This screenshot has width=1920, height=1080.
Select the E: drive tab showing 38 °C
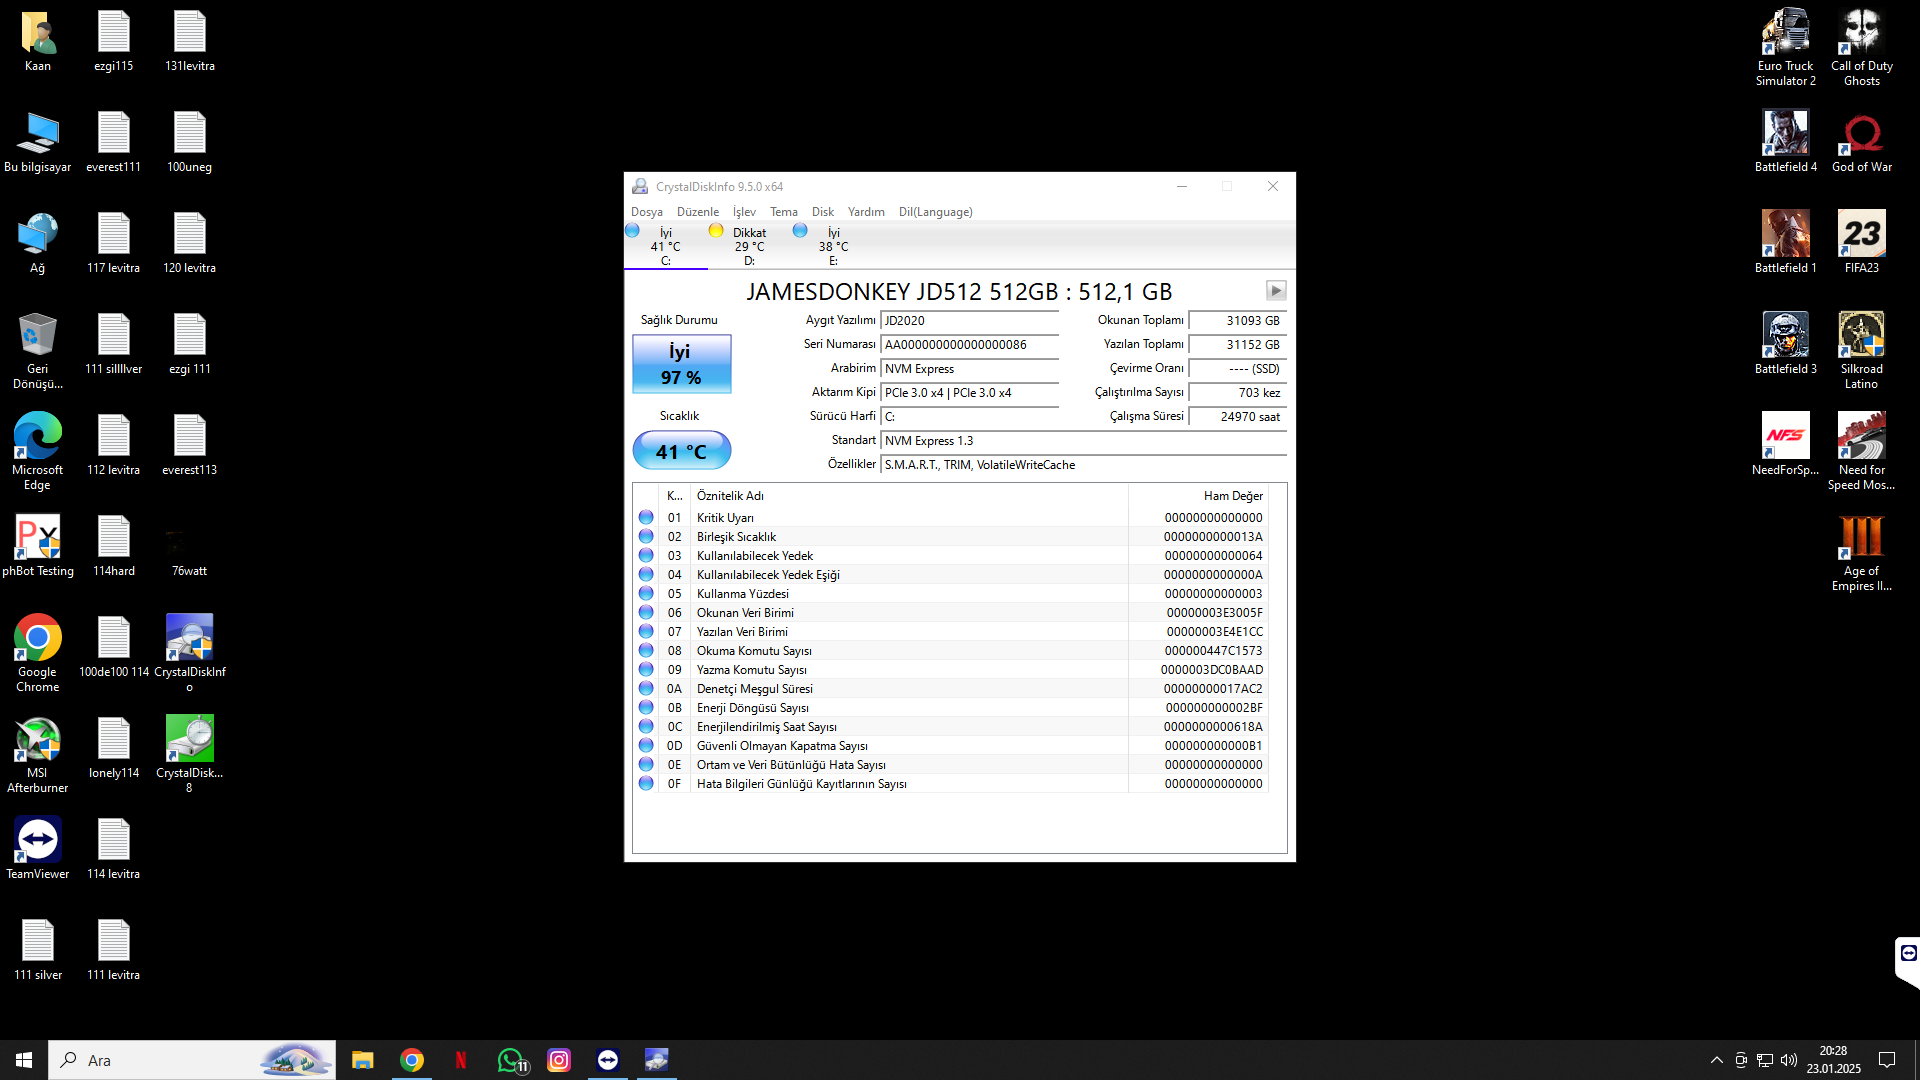(833, 246)
